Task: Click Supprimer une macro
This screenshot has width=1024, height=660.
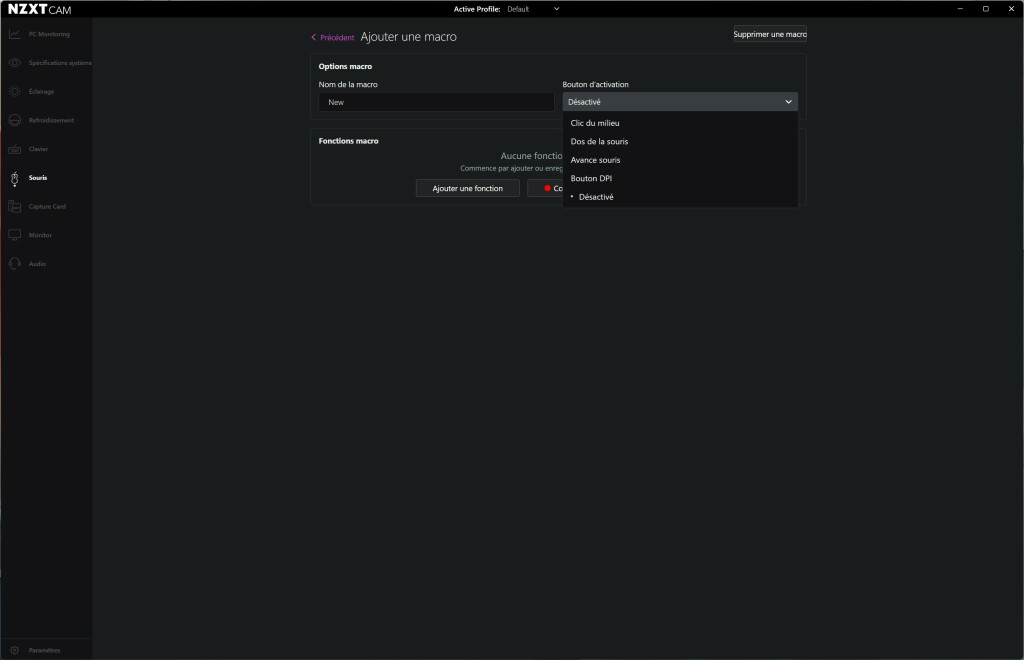Action: pos(769,33)
